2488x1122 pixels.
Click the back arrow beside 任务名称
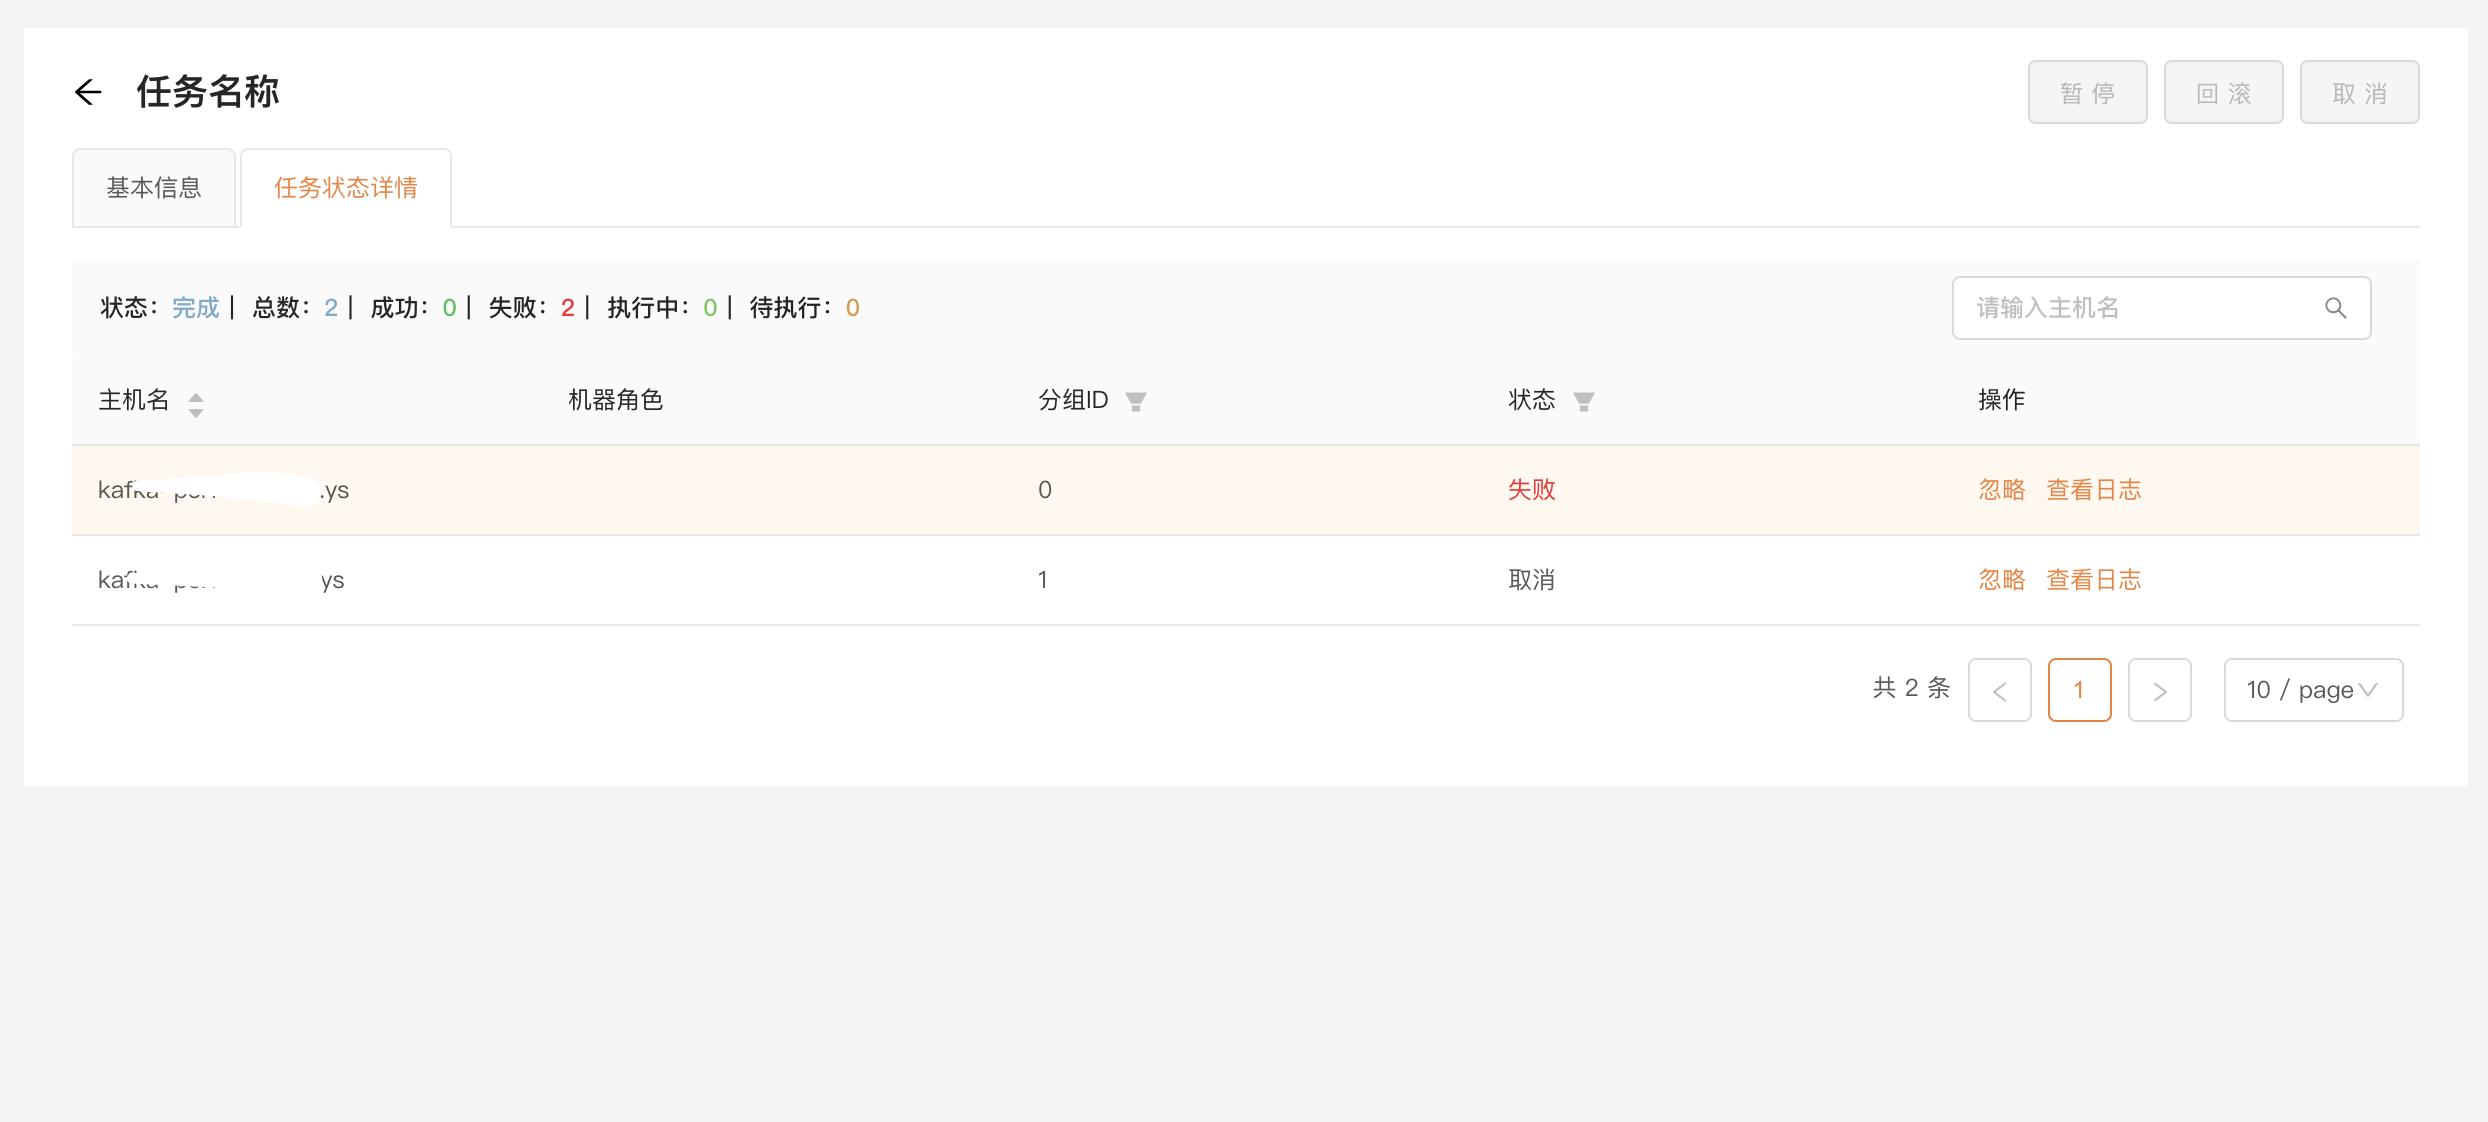(x=88, y=93)
